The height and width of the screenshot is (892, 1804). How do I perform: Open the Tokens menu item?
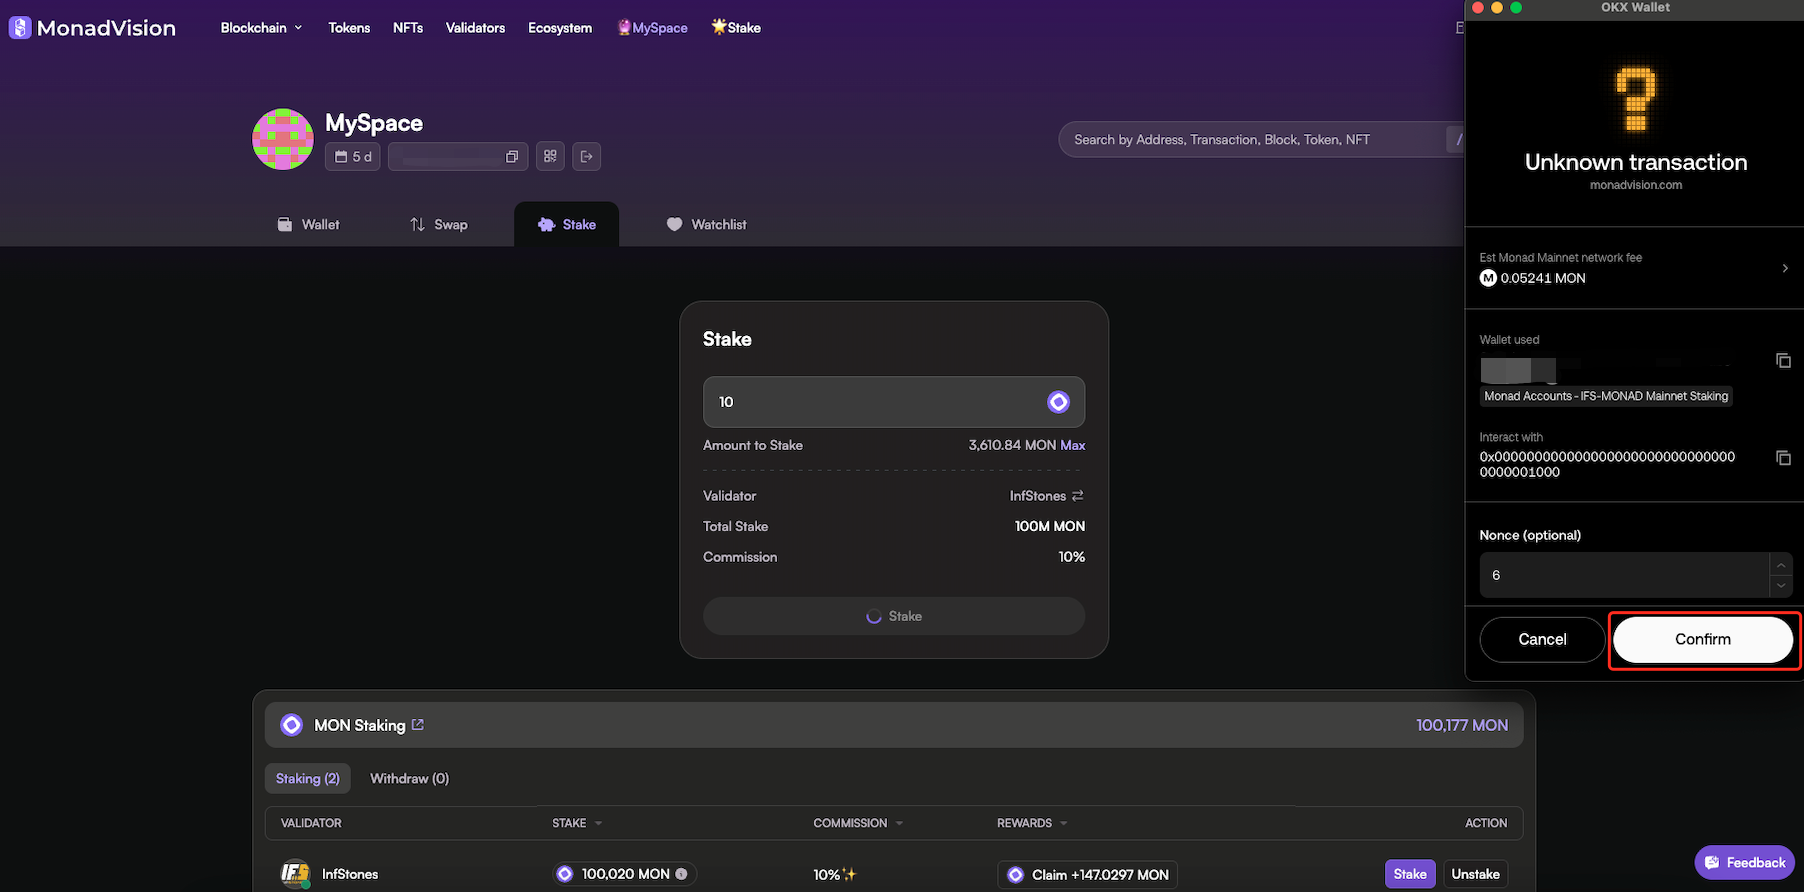pyautogui.click(x=349, y=28)
